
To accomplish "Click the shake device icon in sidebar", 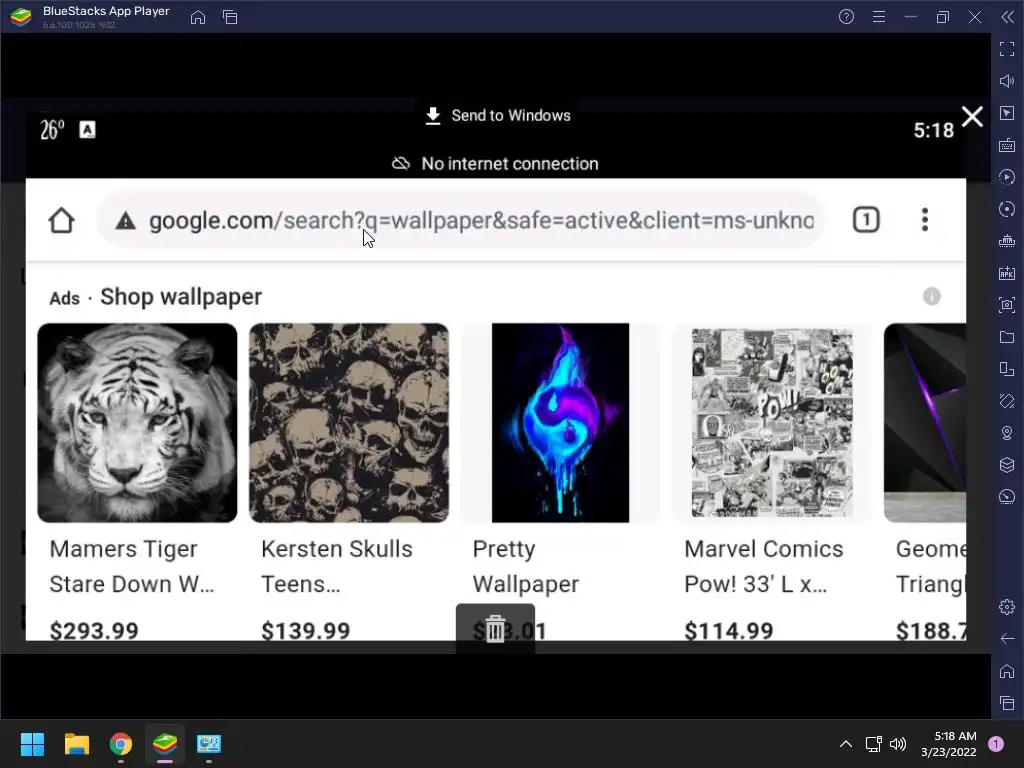I will pyautogui.click(x=1007, y=401).
